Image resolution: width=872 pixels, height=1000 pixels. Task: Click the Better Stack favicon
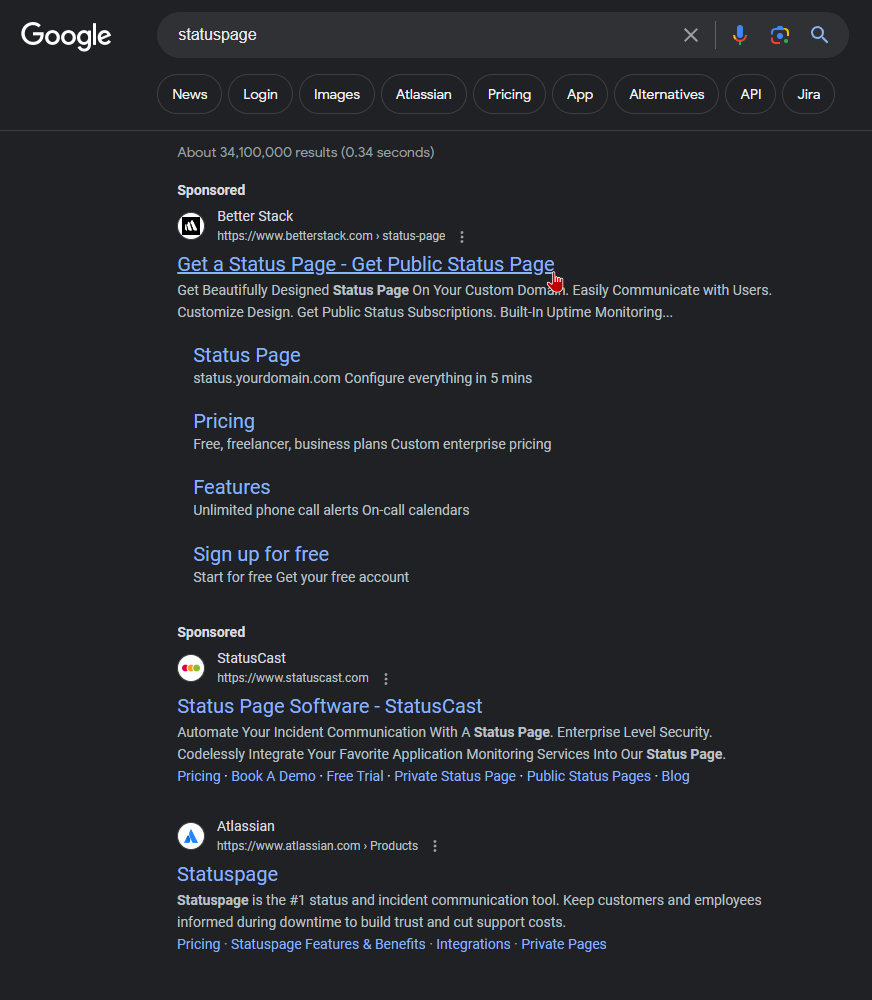pos(191,226)
